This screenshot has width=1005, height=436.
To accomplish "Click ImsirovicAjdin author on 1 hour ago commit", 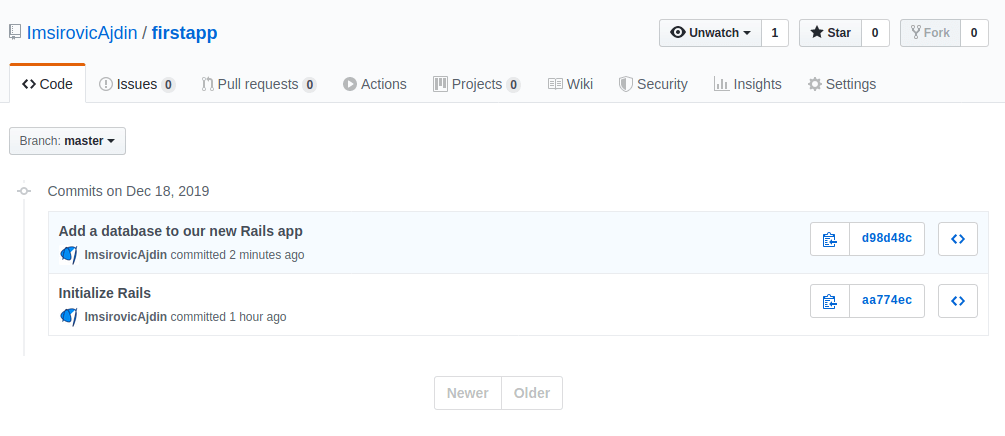I will pos(126,317).
